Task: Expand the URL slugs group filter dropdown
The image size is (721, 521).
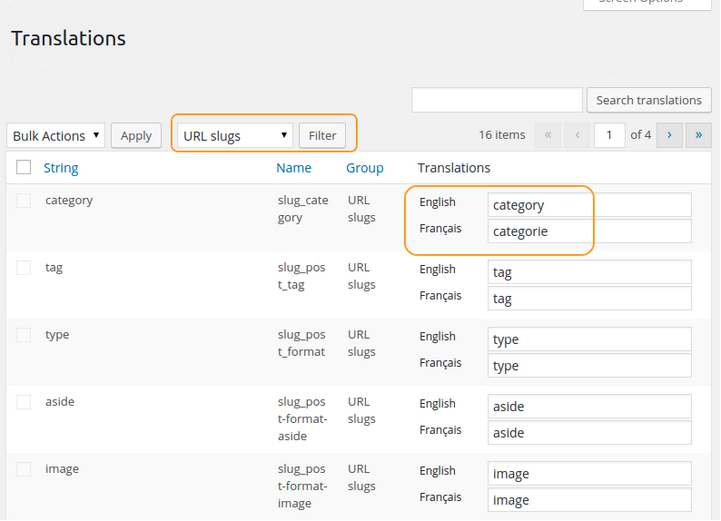Action: pos(235,136)
